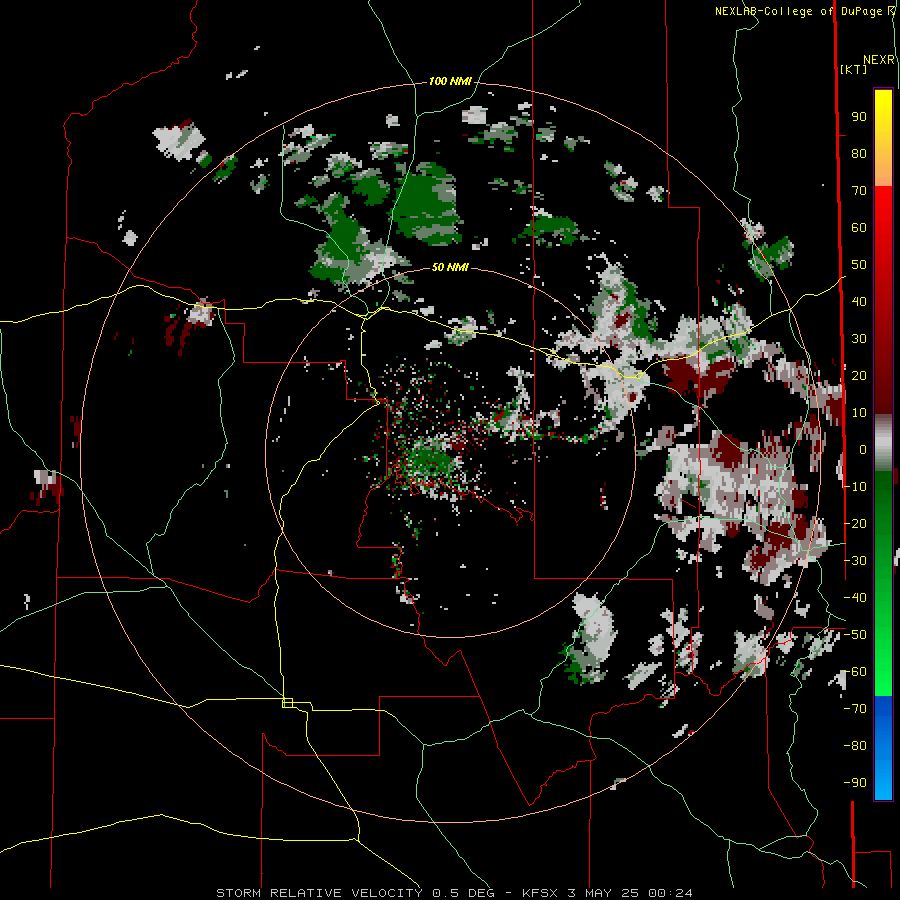Click the -50 velocity scale label
The height and width of the screenshot is (900, 900).
855,635
